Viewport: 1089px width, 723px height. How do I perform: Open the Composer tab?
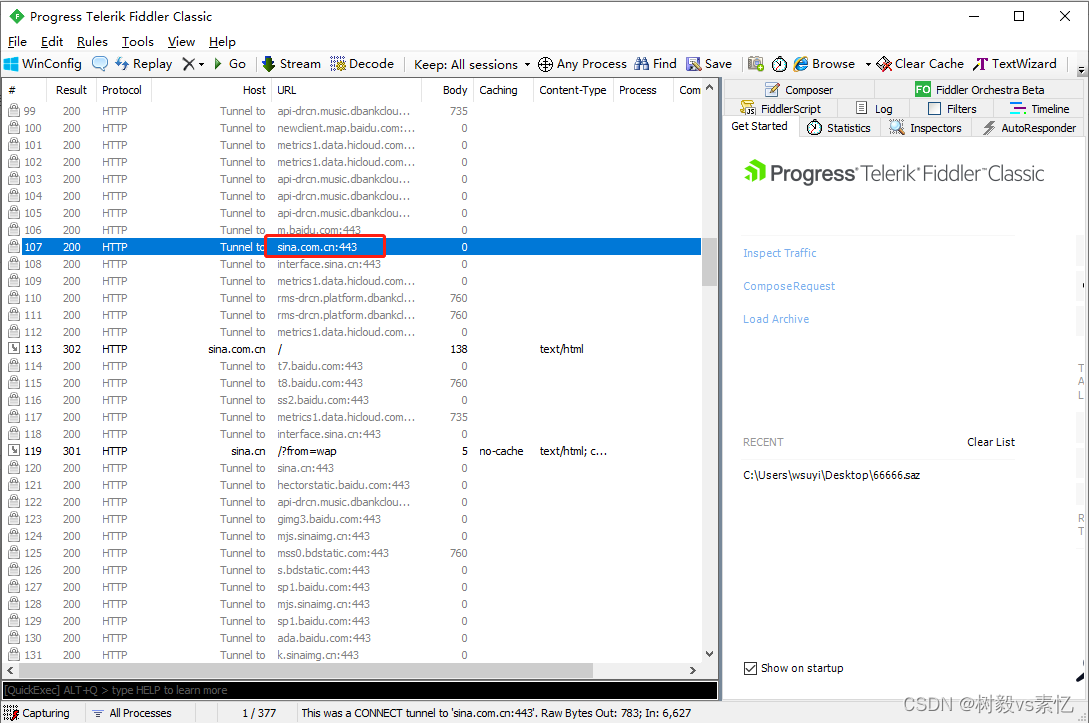[x=799, y=90]
